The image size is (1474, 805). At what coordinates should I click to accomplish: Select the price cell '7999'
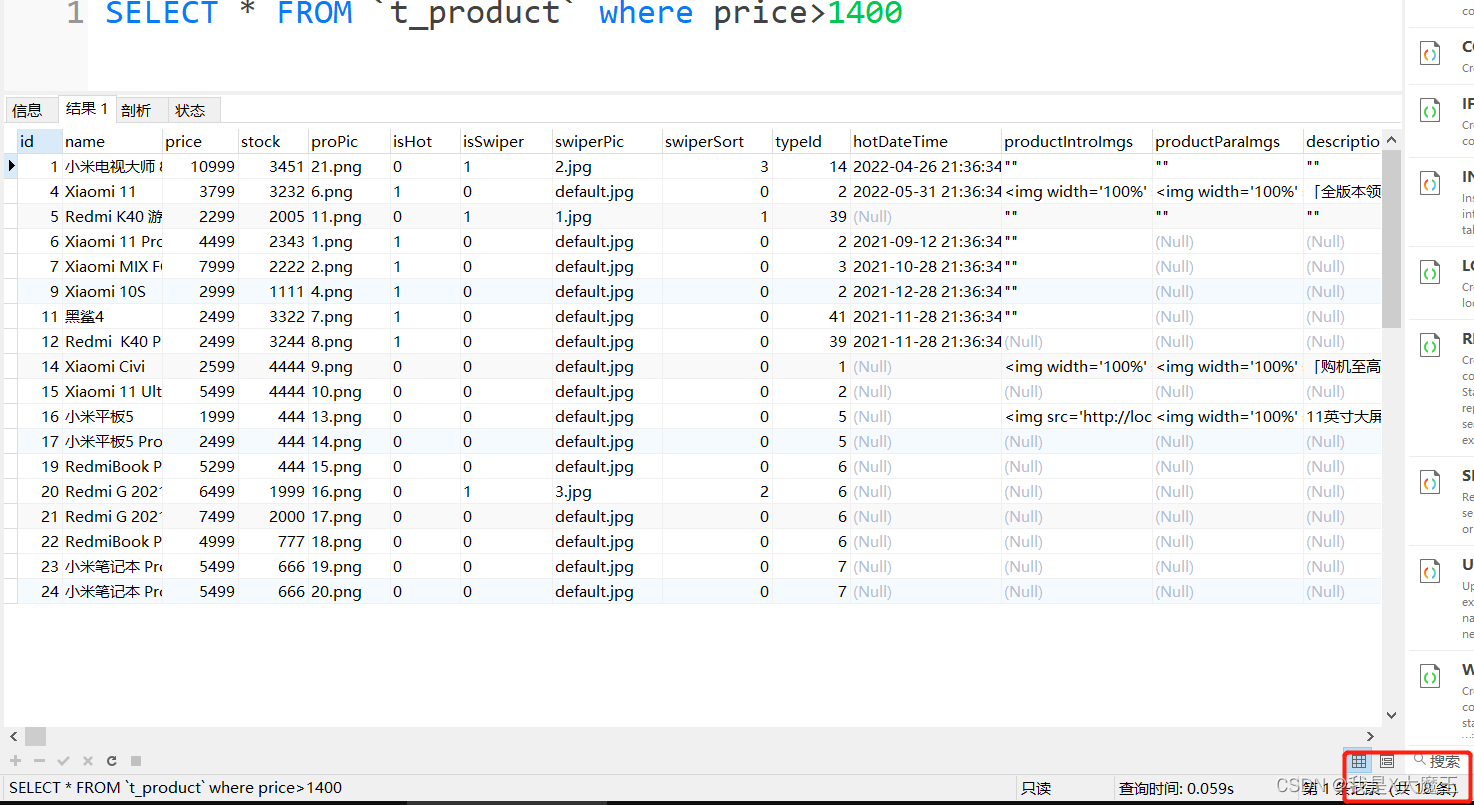point(200,266)
